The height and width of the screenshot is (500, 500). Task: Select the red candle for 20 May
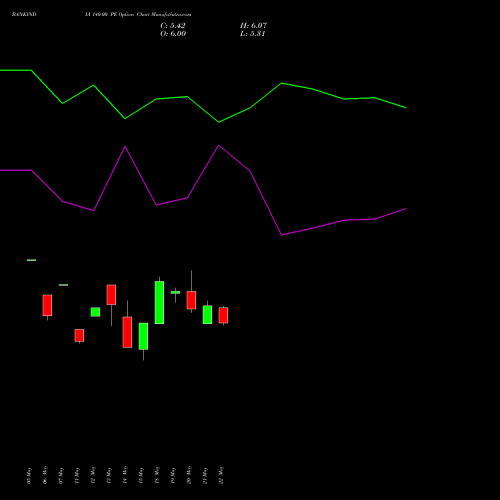(x=191, y=300)
